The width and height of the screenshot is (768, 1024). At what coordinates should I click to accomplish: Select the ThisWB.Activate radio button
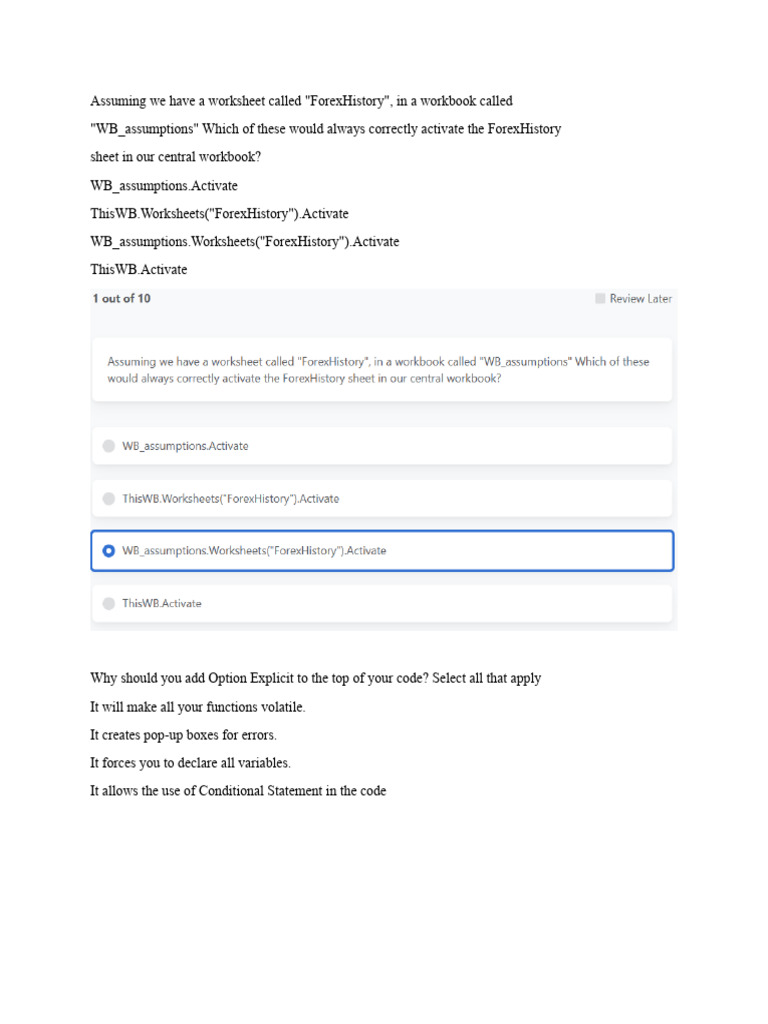coord(109,603)
